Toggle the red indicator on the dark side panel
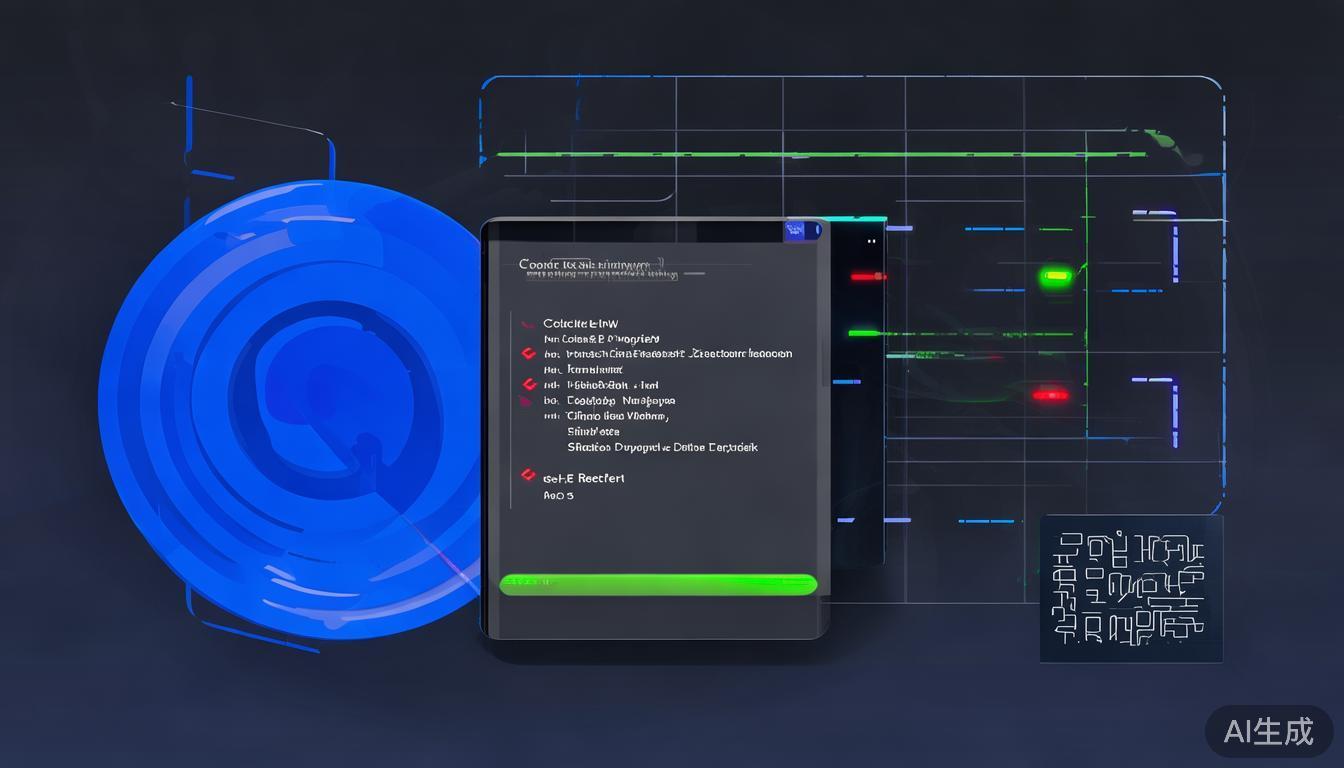The image size is (1344, 768). pyautogui.click(x=867, y=276)
